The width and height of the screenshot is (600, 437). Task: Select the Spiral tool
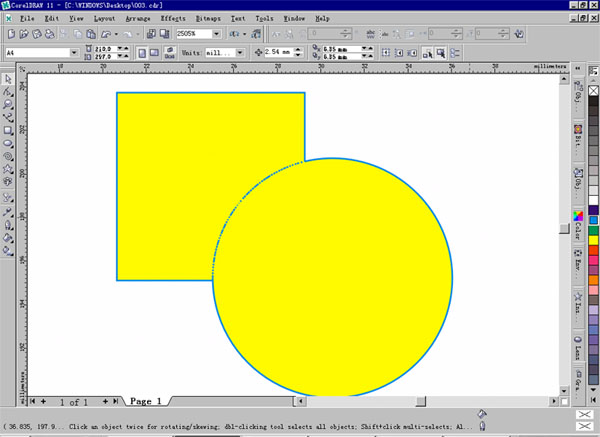coord(8,156)
